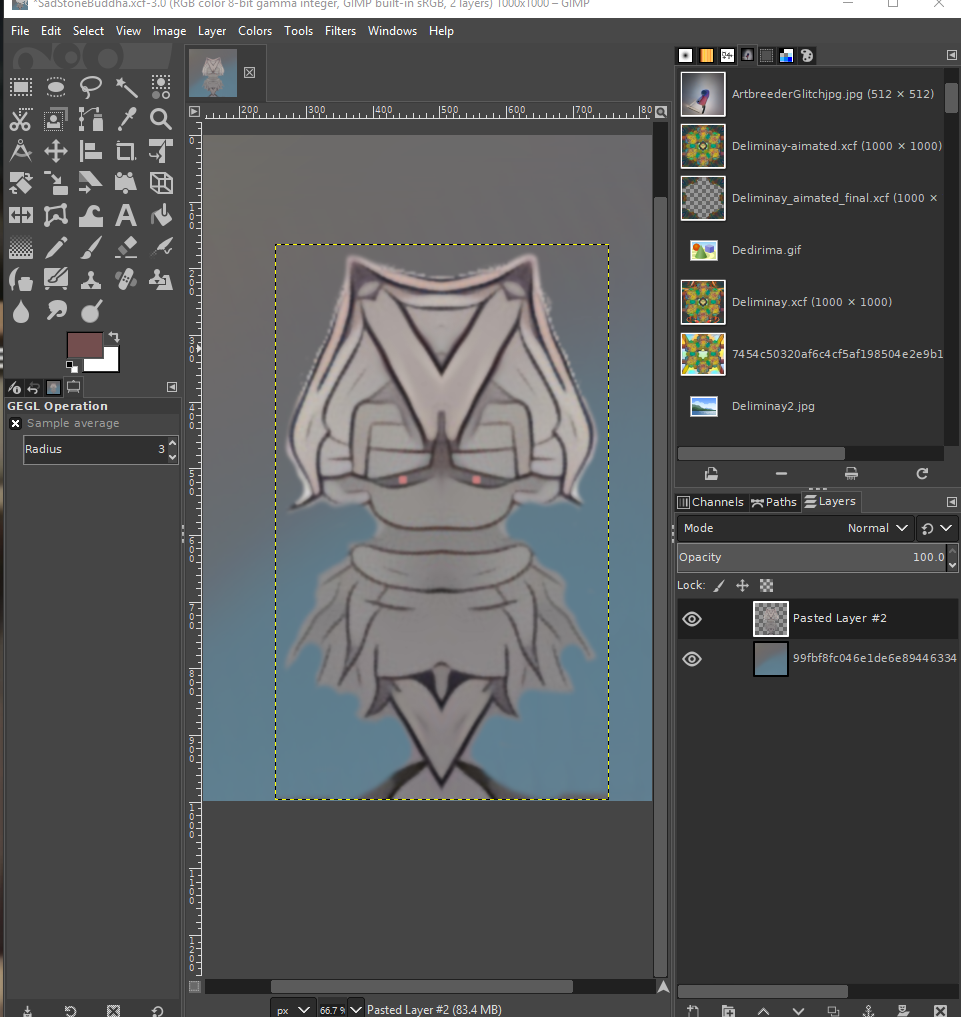Adjust the layer Opacity slider
The height and width of the screenshot is (1017, 961).
812,558
